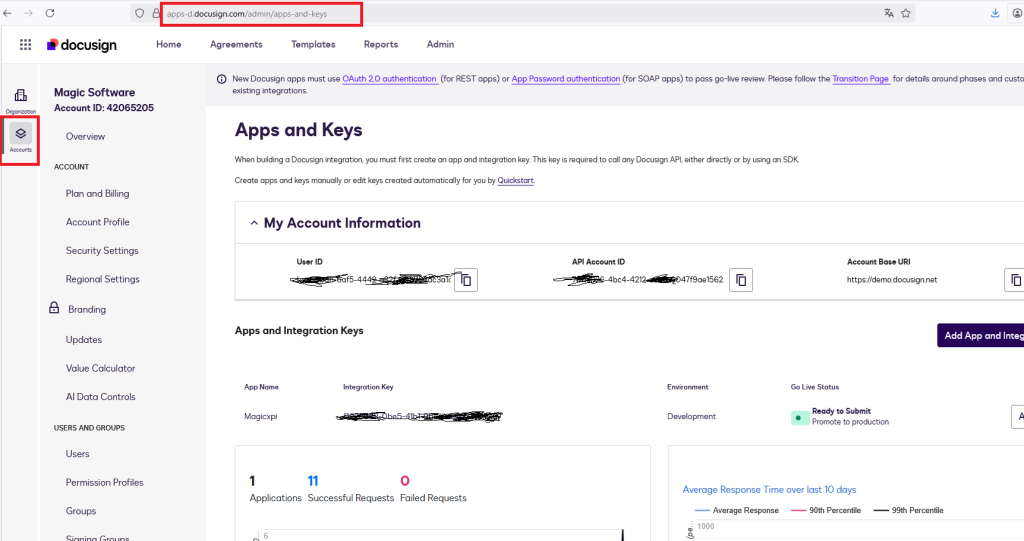Viewport: 1024px width, 541px height.
Task: Open Branding page
Action: click(x=87, y=309)
